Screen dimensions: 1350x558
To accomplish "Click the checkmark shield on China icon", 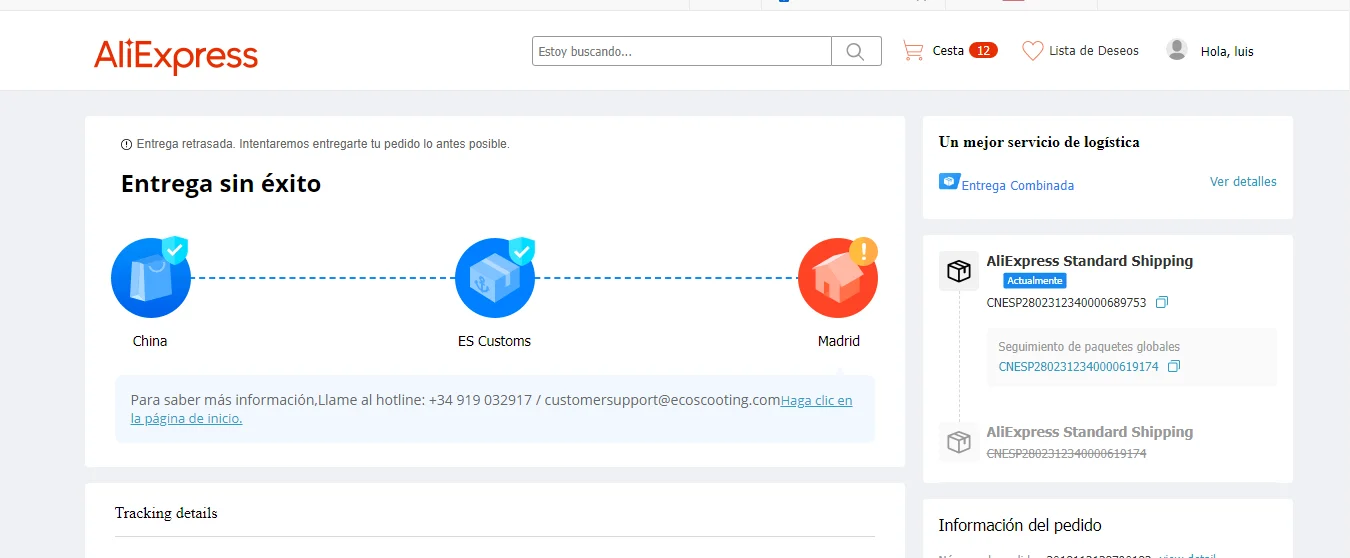I will pyautogui.click(x=176, y=250).
